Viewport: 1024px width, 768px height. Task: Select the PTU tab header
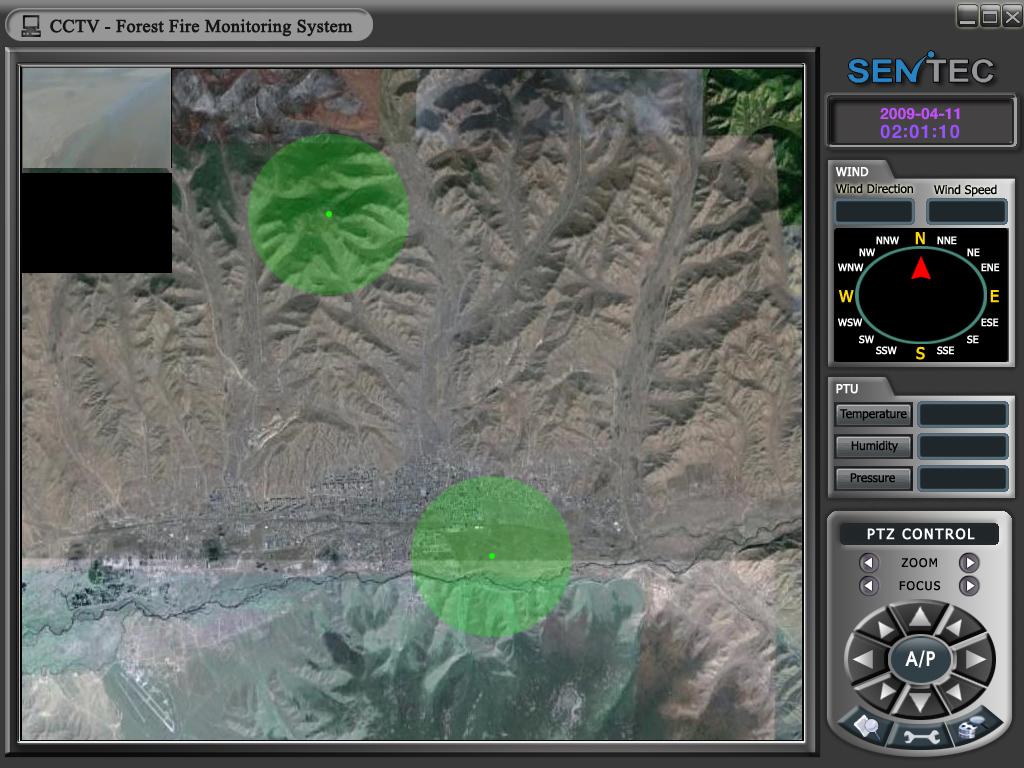847,388
